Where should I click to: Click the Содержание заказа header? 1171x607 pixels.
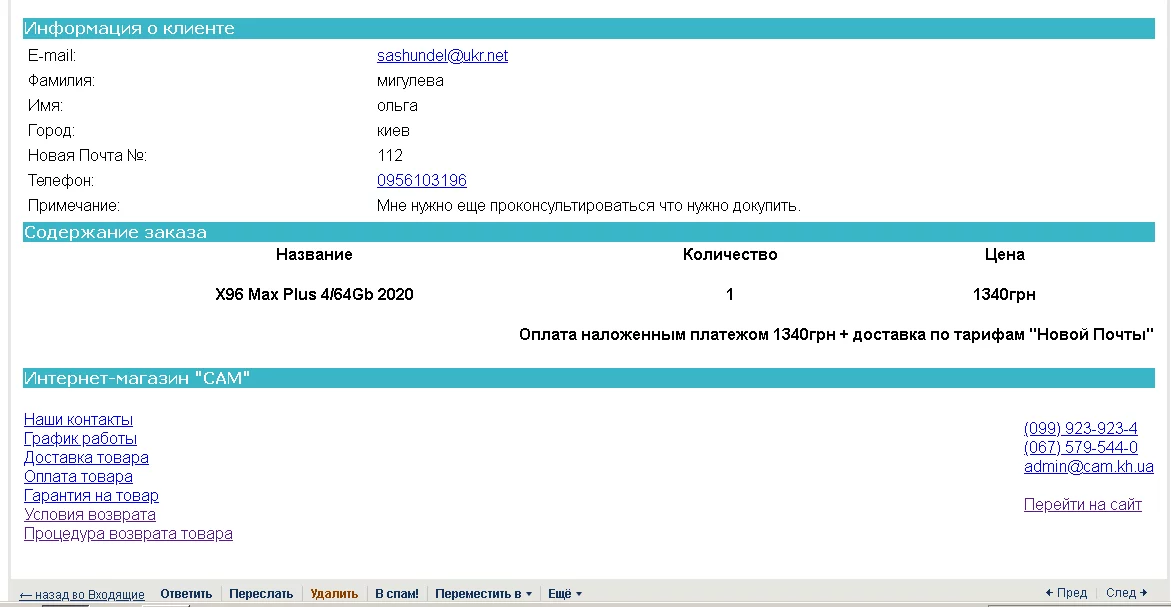click(x=588, y=232)
